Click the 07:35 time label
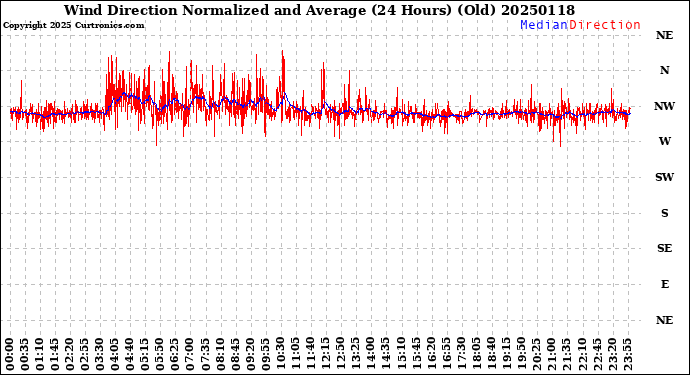Image resolution: width=690 pixels, height=375 pixels. pyautogui.click(x=206, y=354)
